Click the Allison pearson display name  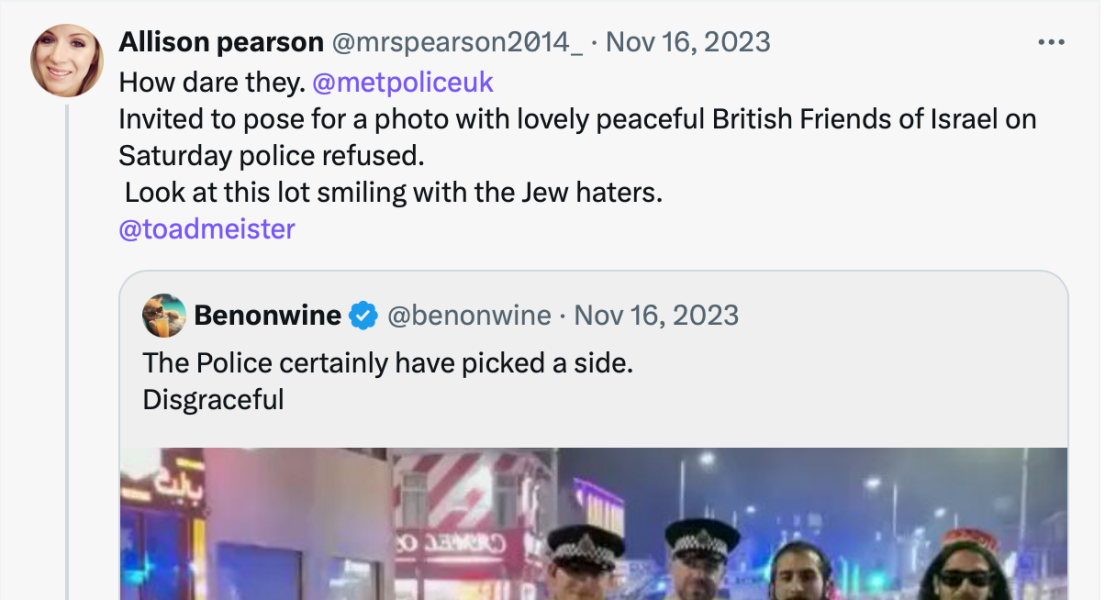(x=221, y=42)
